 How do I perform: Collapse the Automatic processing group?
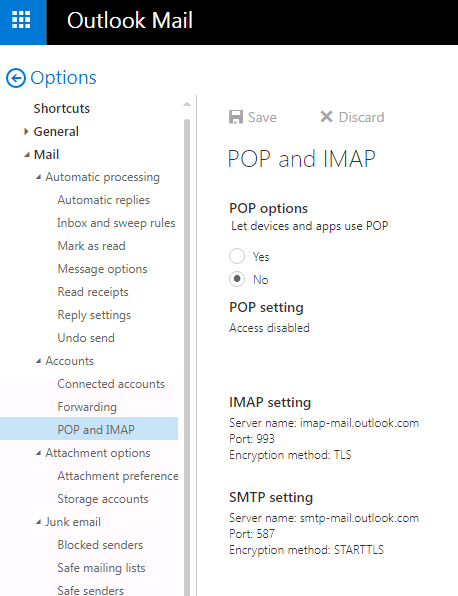pos(38,177)
